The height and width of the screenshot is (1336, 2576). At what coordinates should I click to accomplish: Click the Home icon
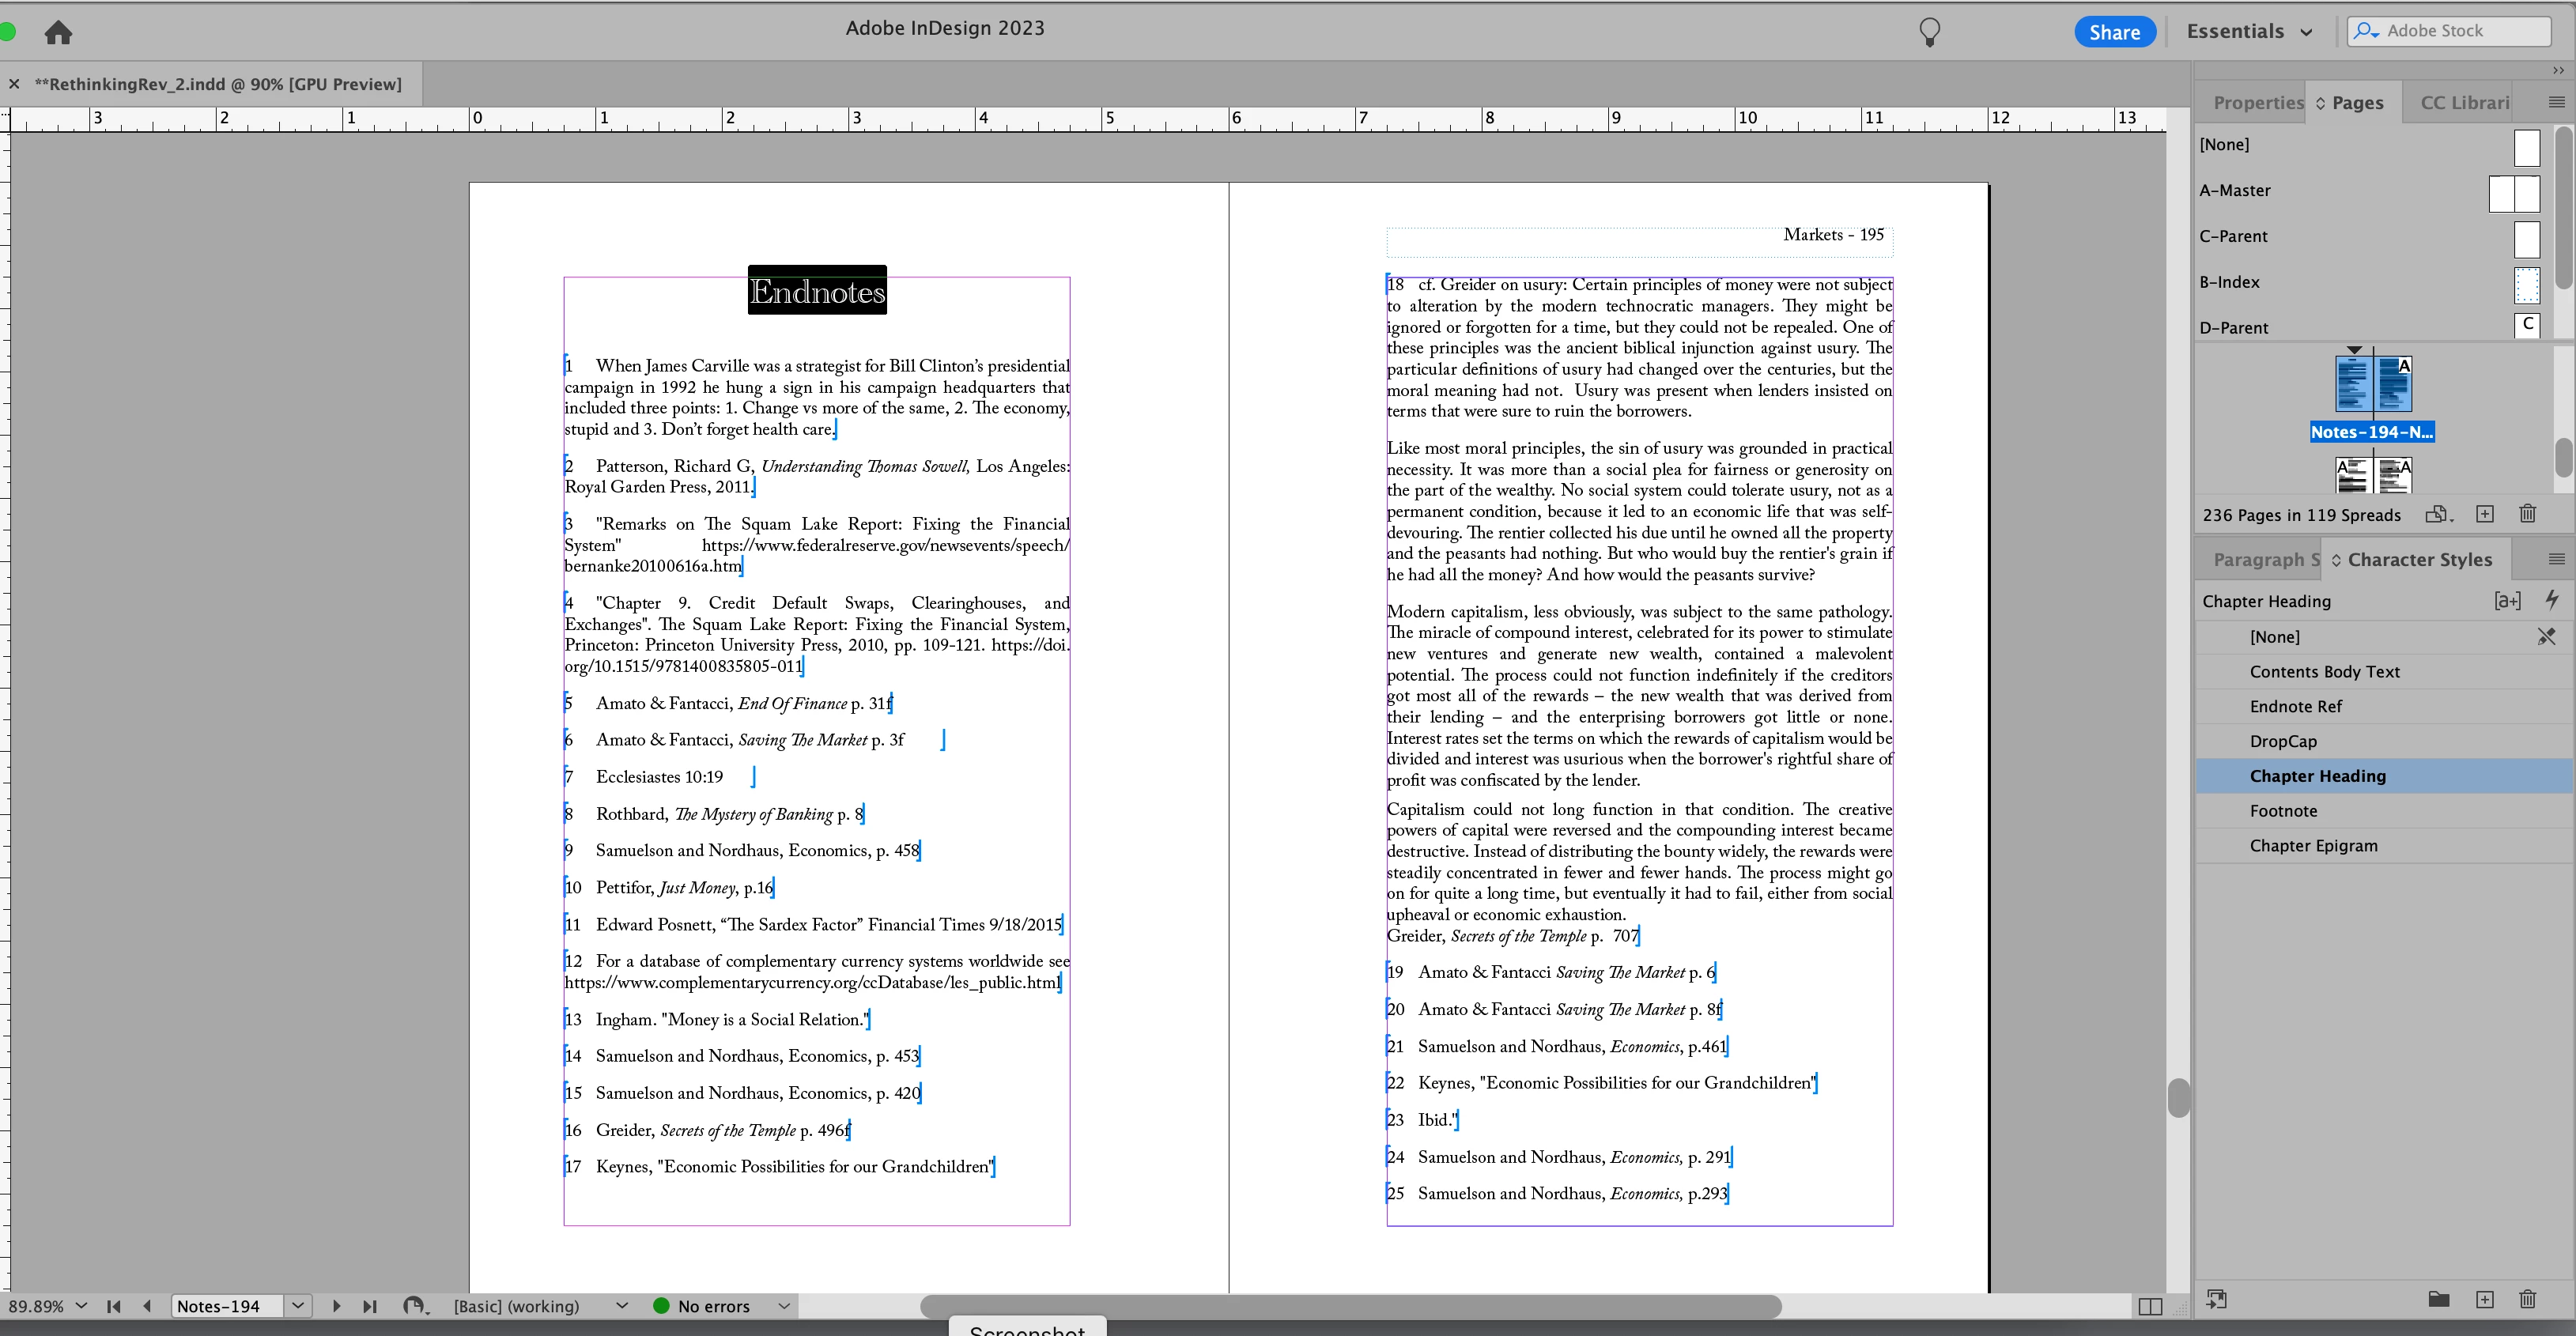58,33
